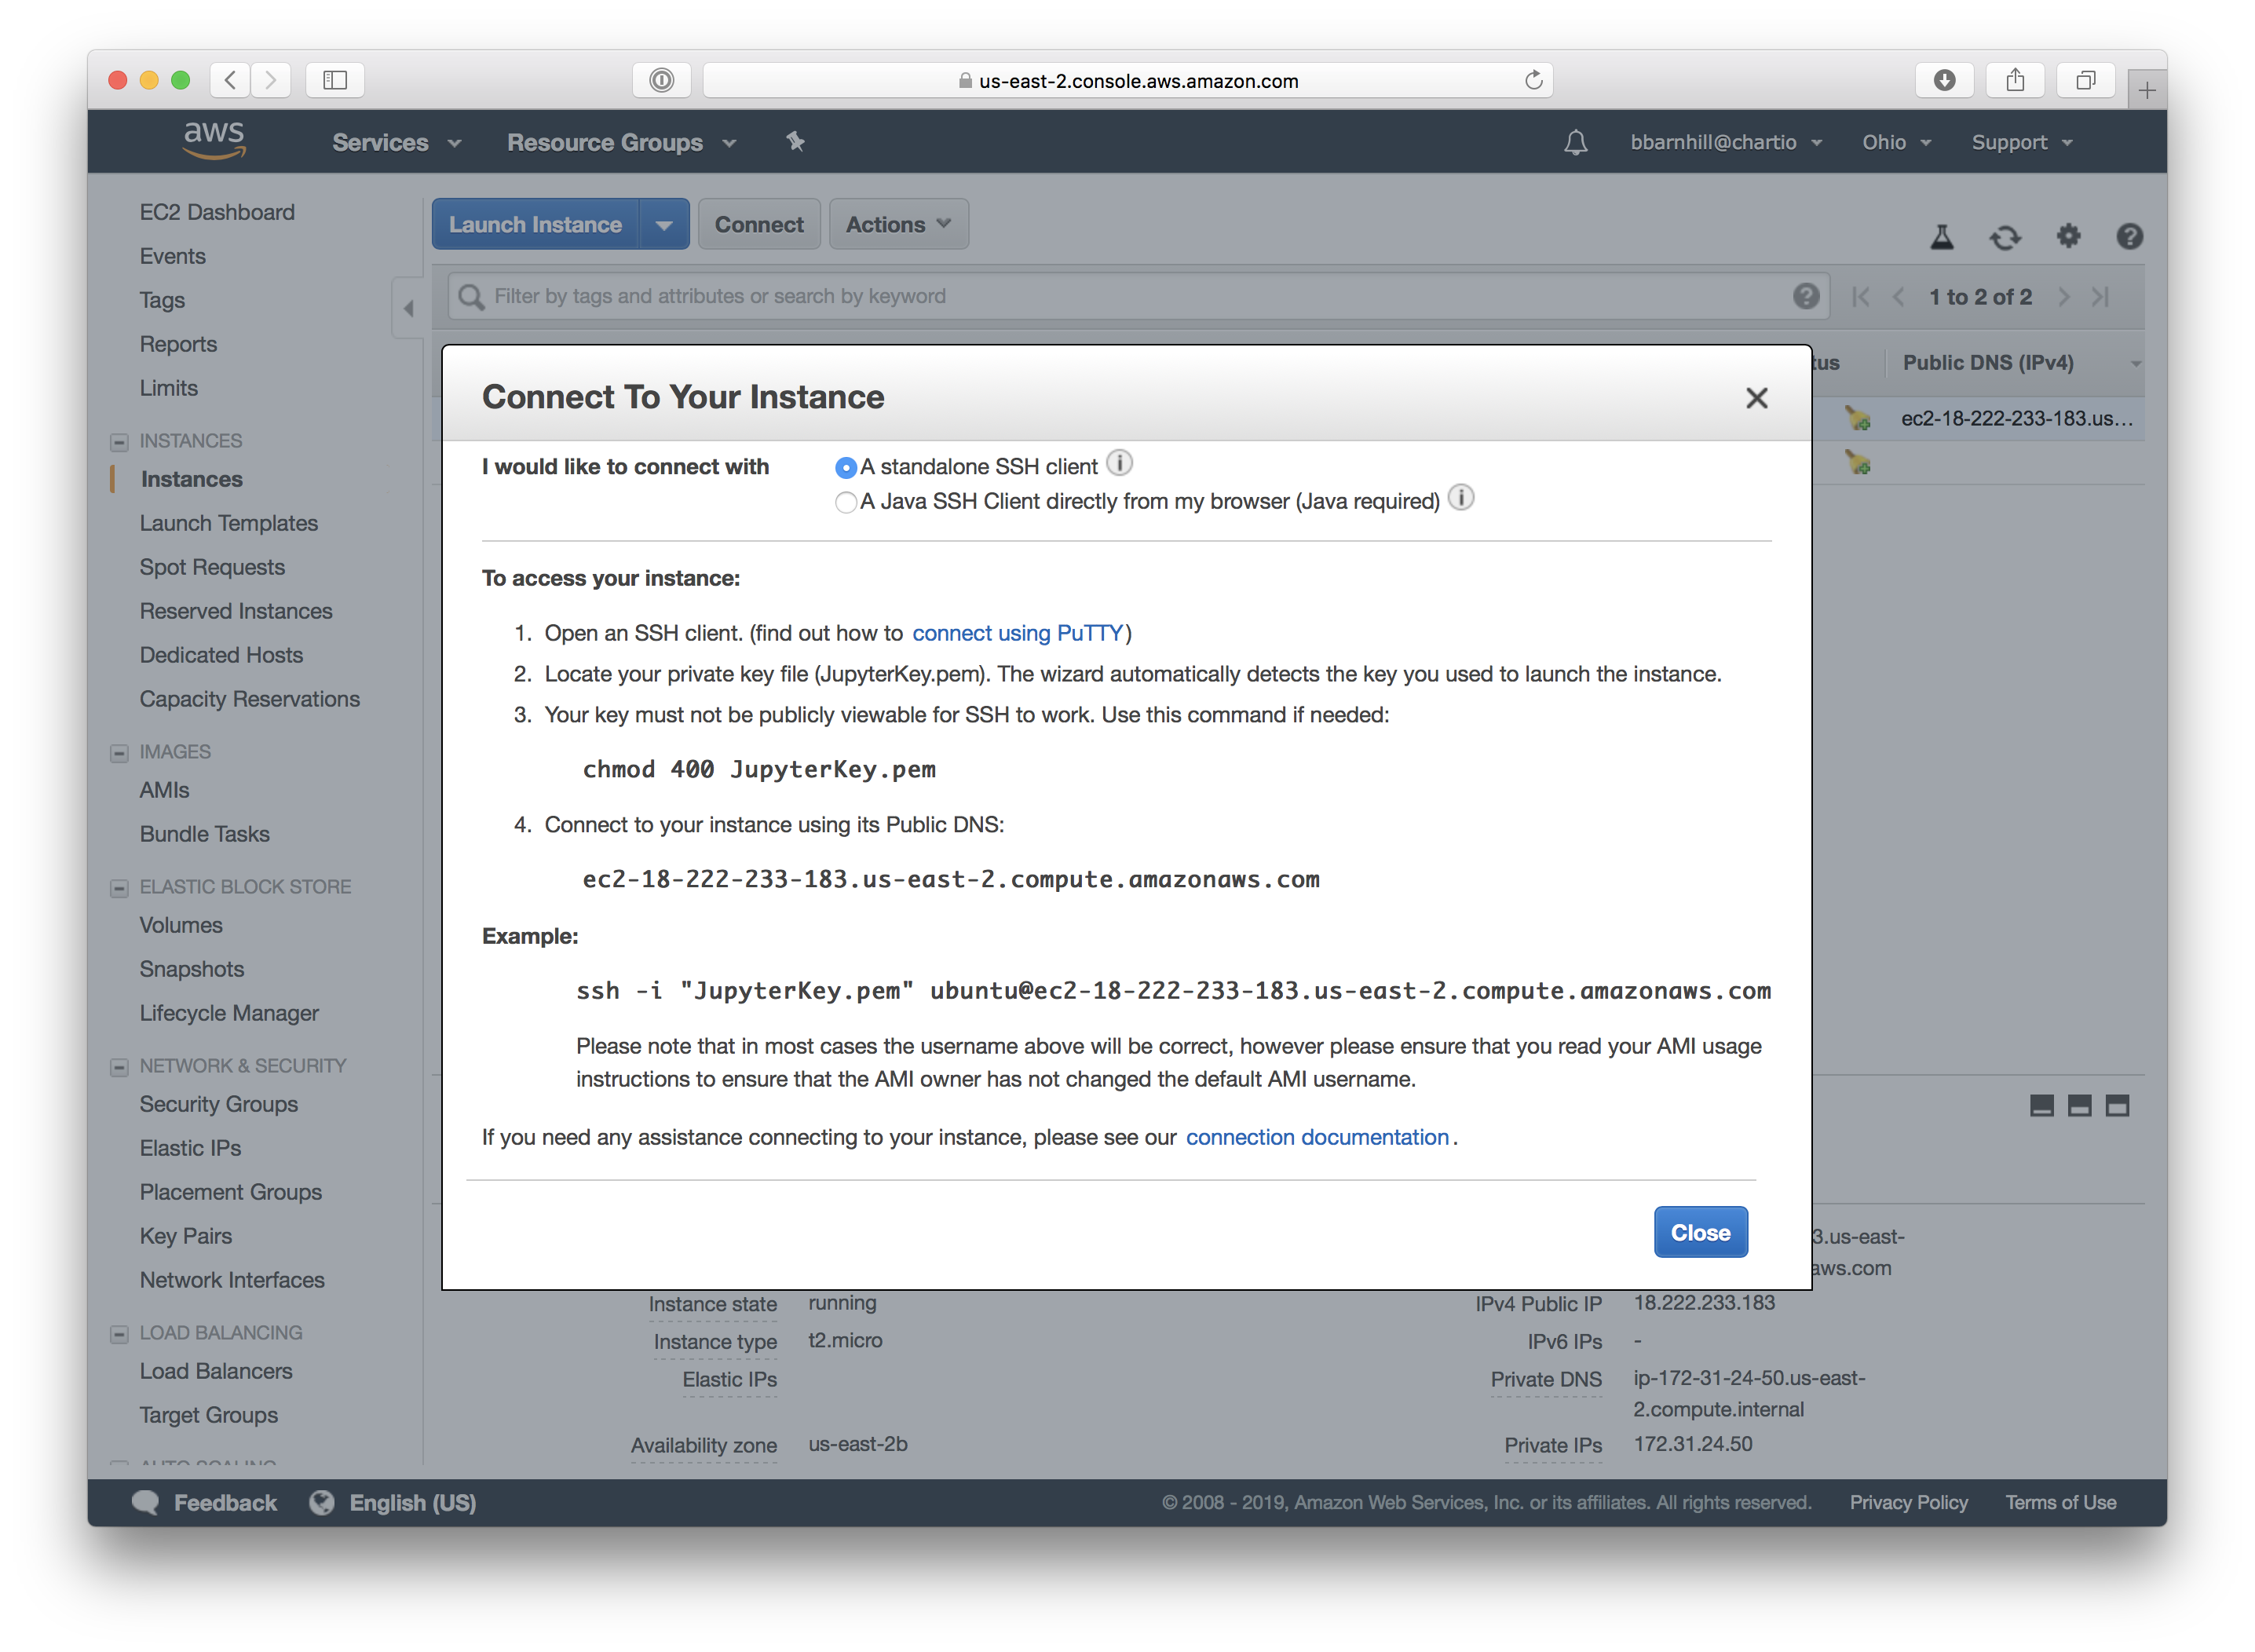Go to the last results page arrow

pyautogui.click(x=2100, y=297)
